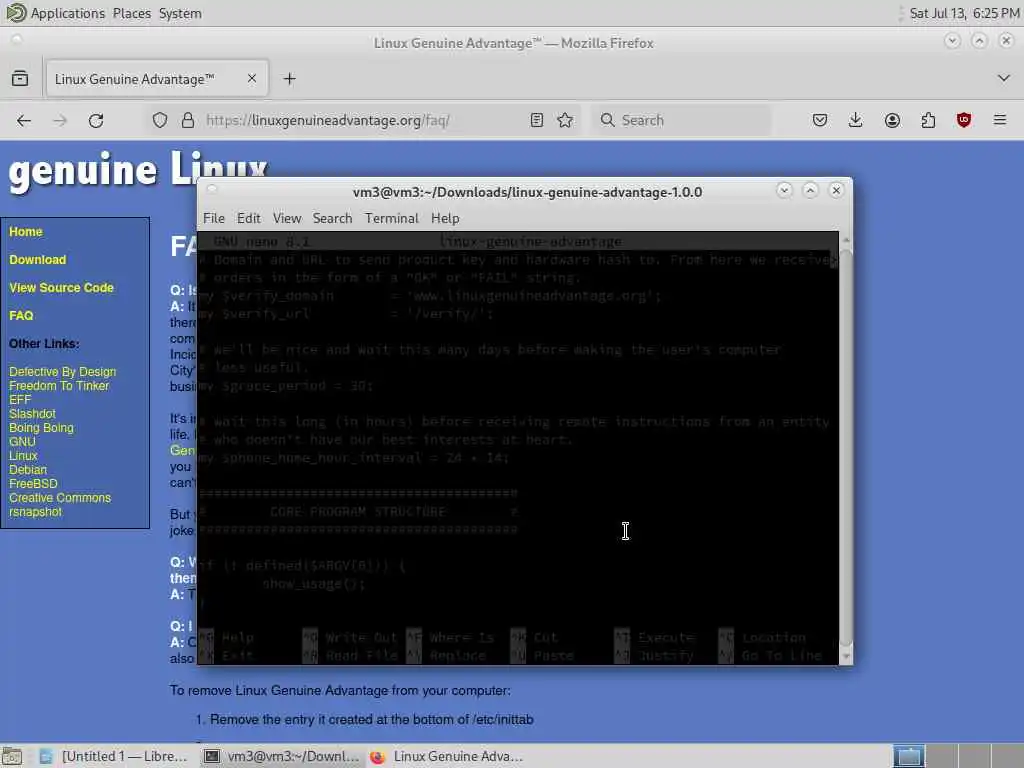The height and width of the screenshot is (768, 1024).
Task: Click the Firefox forward arrow
Action: (x=59, y=120)
